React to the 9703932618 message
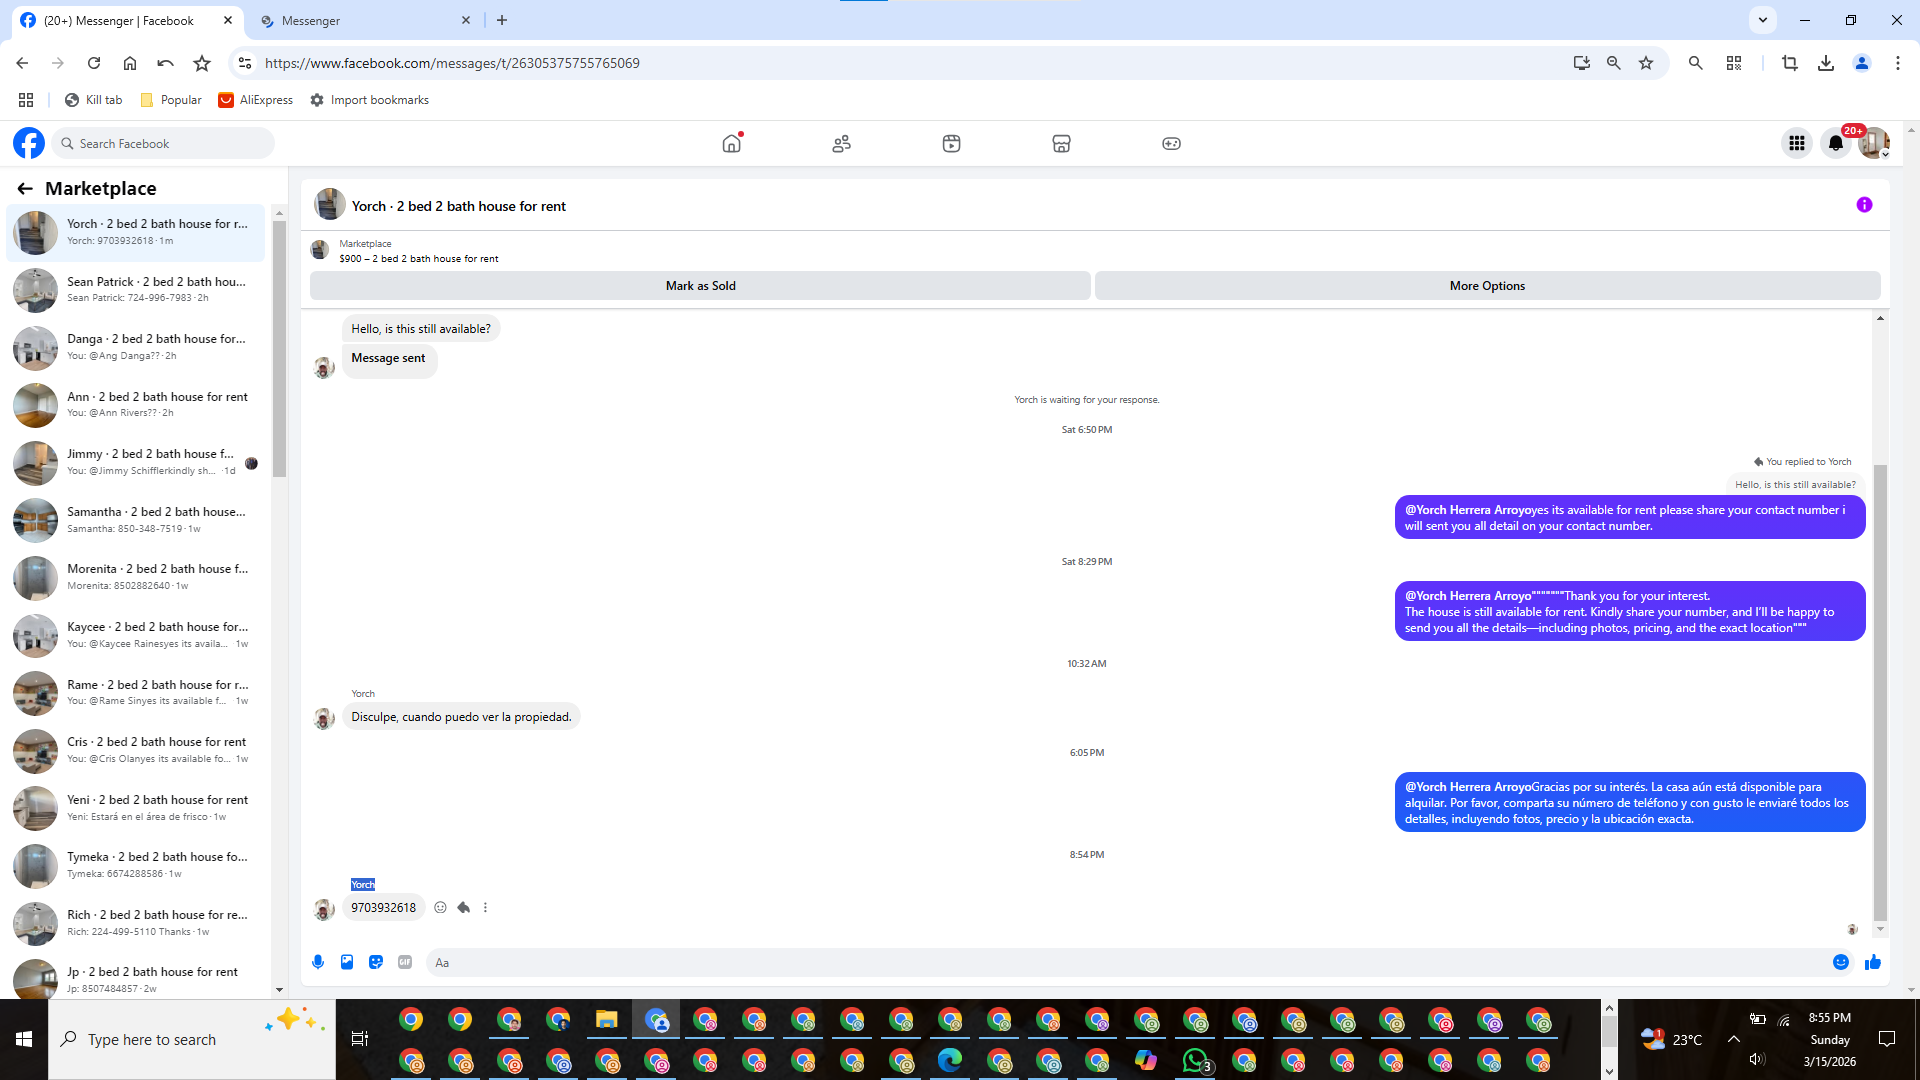 (440, 908)
